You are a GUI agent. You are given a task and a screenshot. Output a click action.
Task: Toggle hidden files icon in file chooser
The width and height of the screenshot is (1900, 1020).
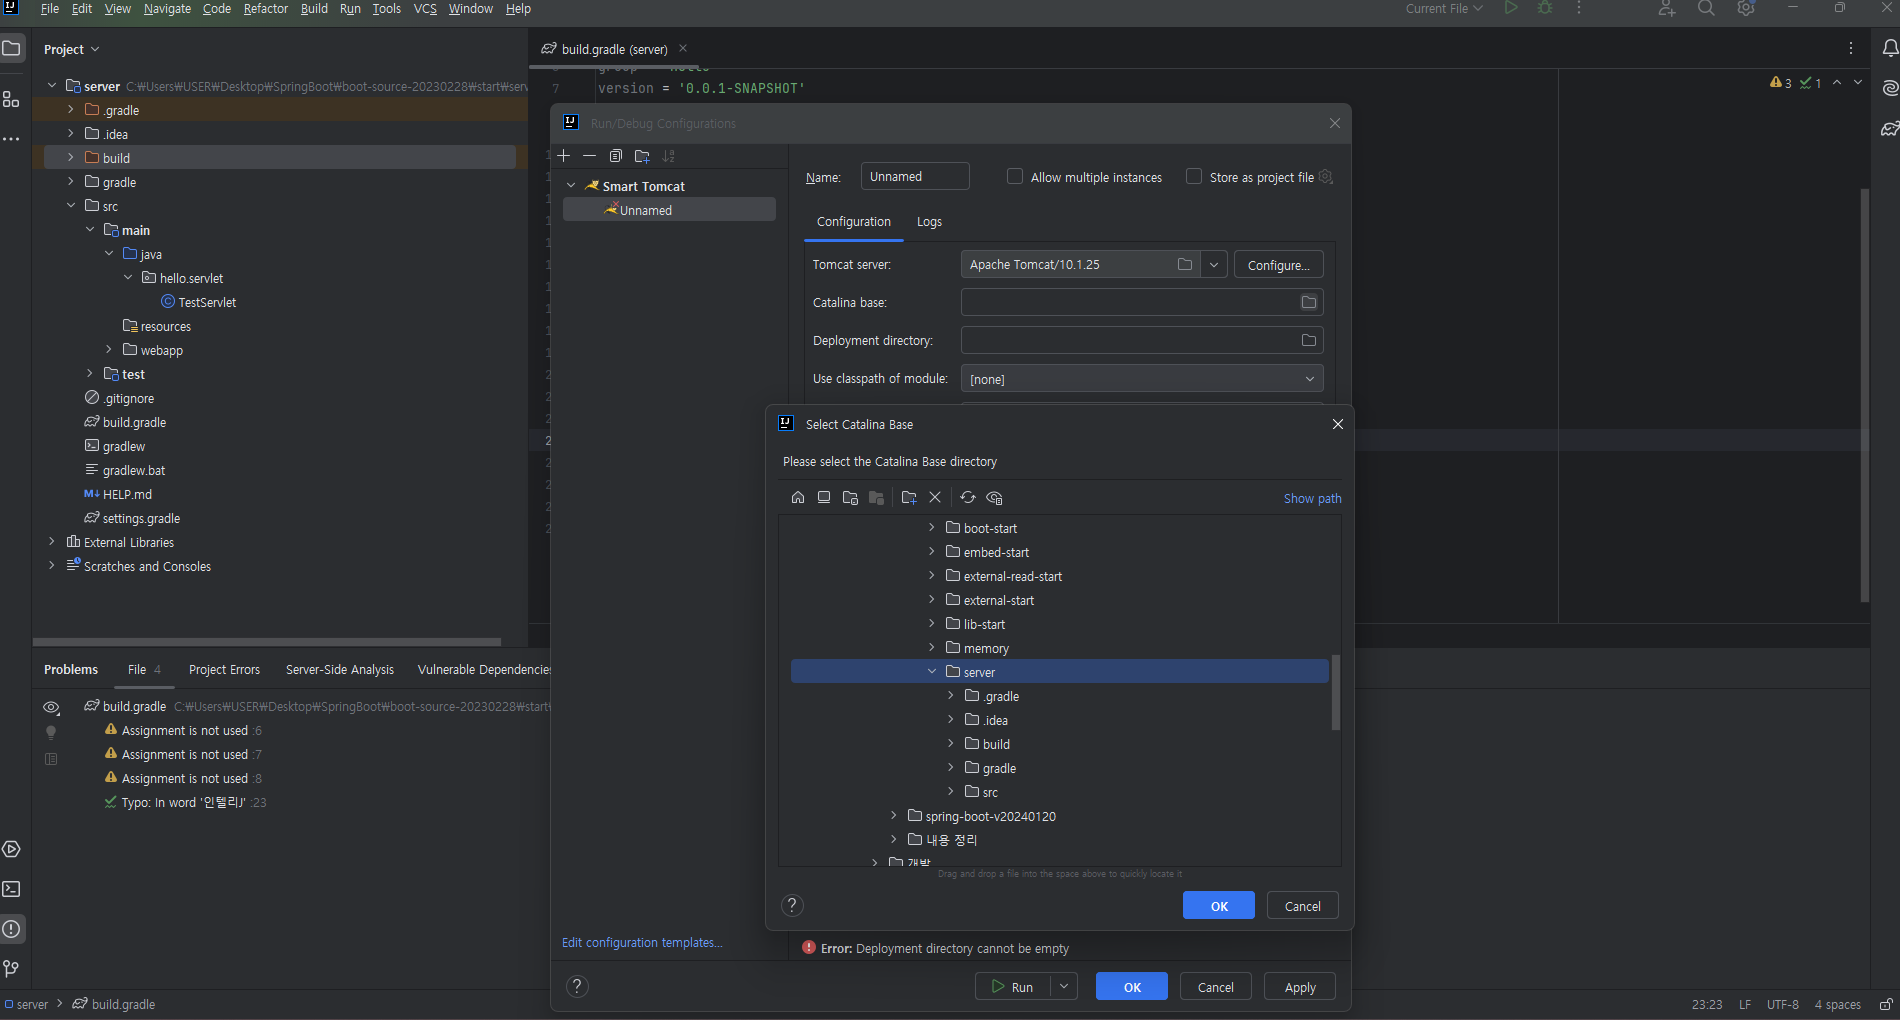point(994,497)
